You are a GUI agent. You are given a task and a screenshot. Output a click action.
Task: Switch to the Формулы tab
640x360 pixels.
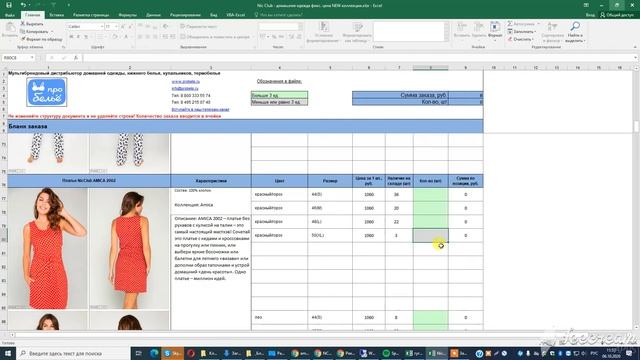[127, 15]
